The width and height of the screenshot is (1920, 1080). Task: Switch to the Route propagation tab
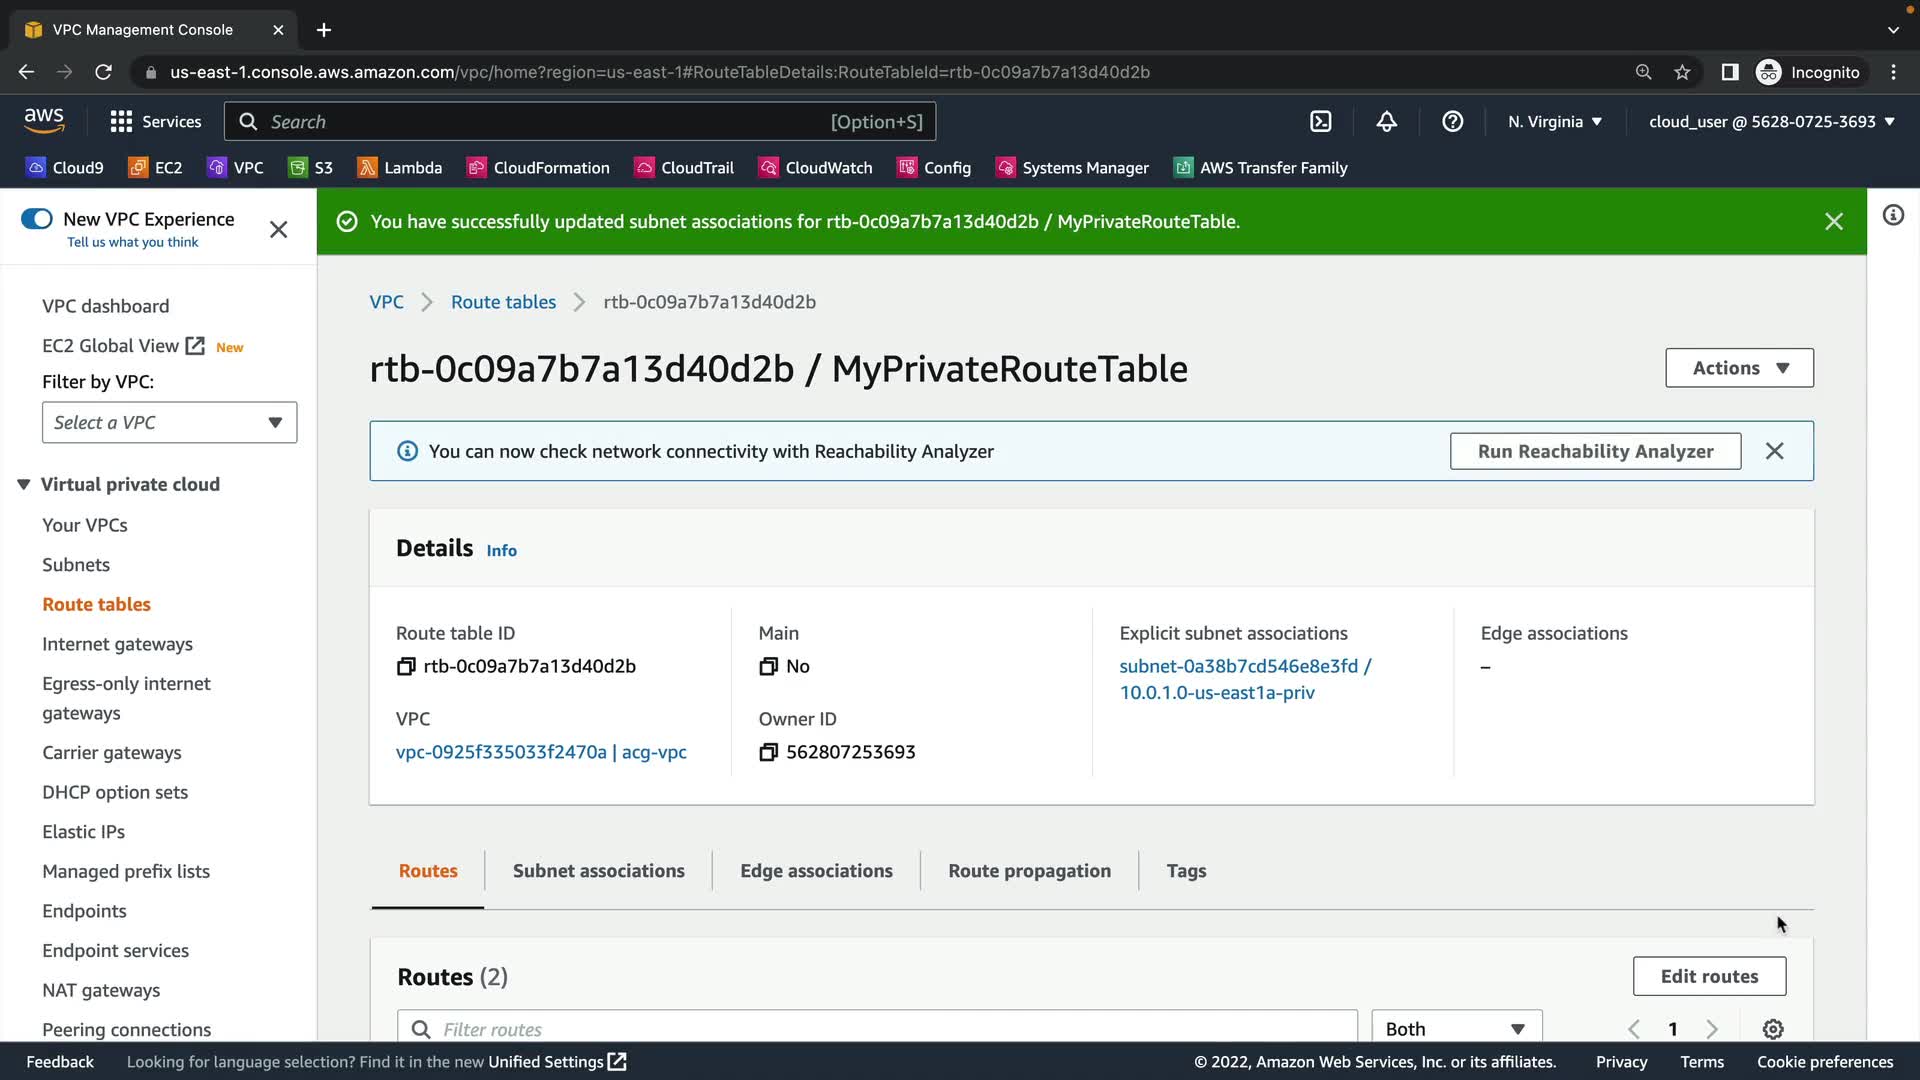pos(1029,870)
